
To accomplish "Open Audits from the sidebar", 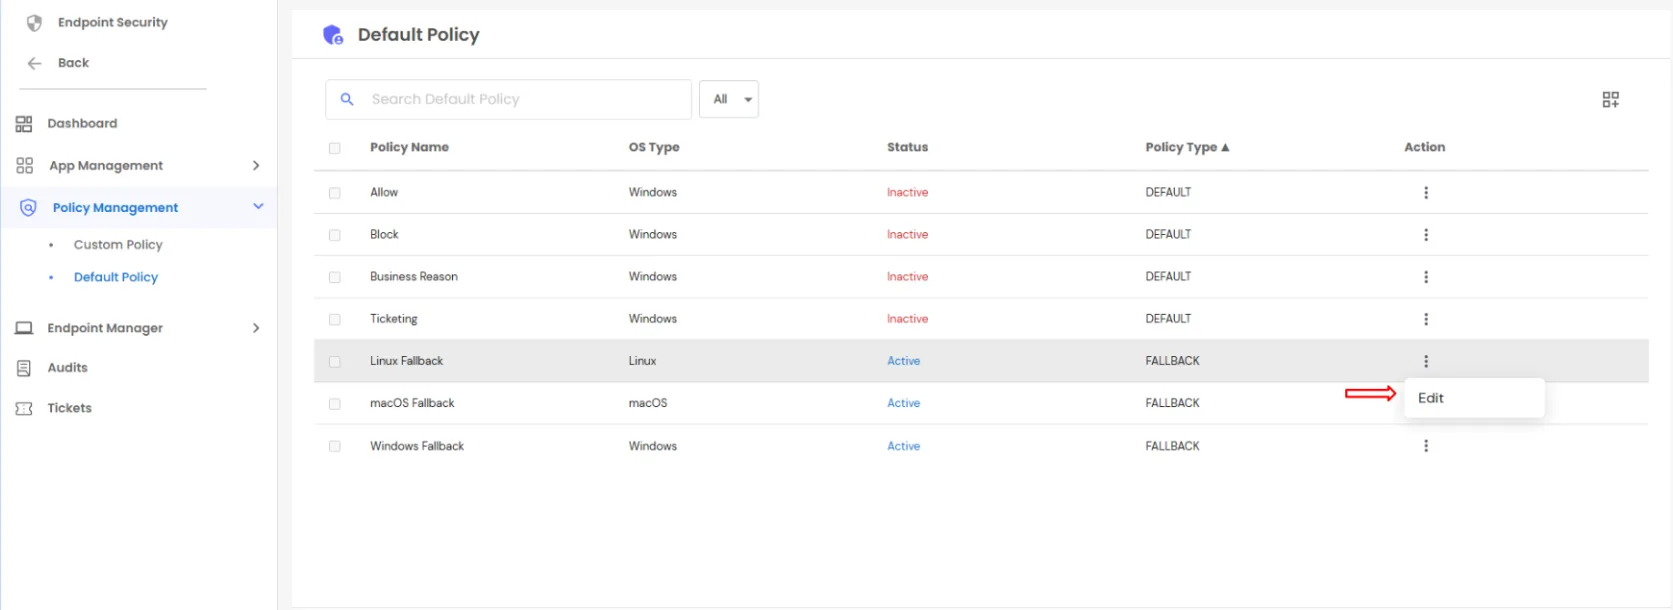I will 67,368.
